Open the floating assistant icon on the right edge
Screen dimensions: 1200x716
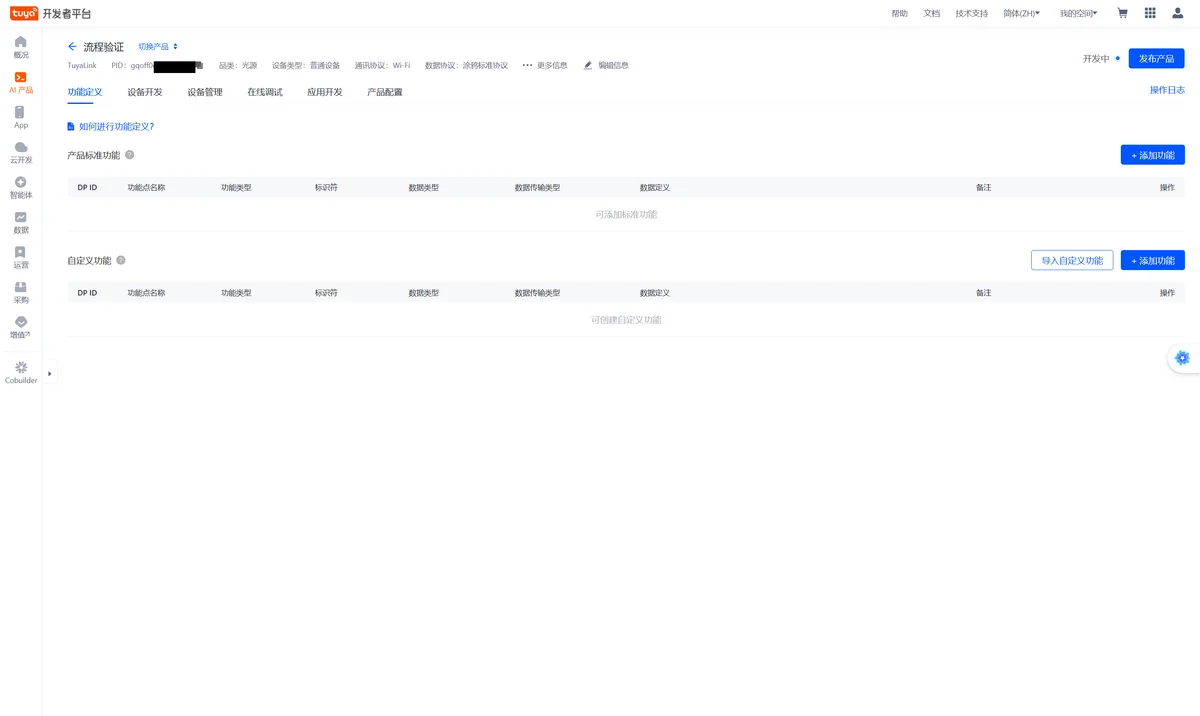pyautogui.click(x=1183, y=358)
